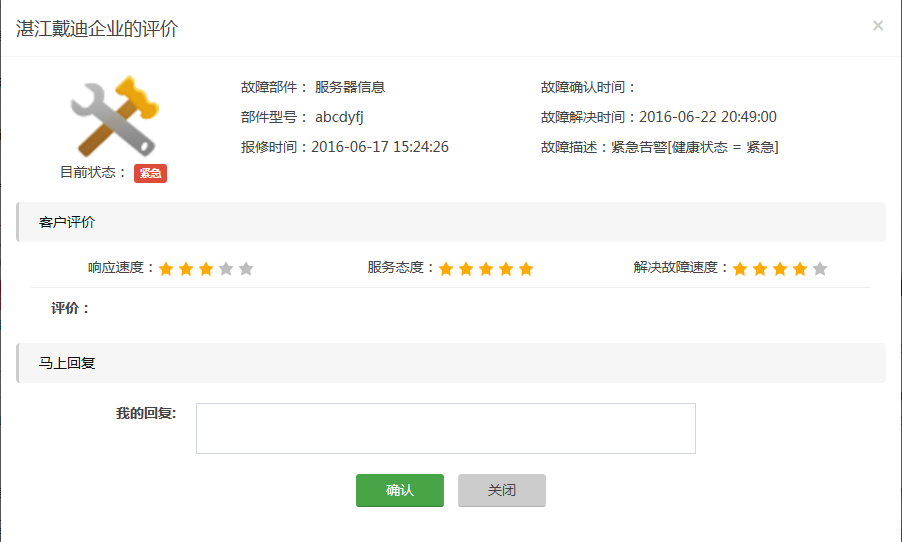Click the first star of 解决故障速度 rating

740,269
